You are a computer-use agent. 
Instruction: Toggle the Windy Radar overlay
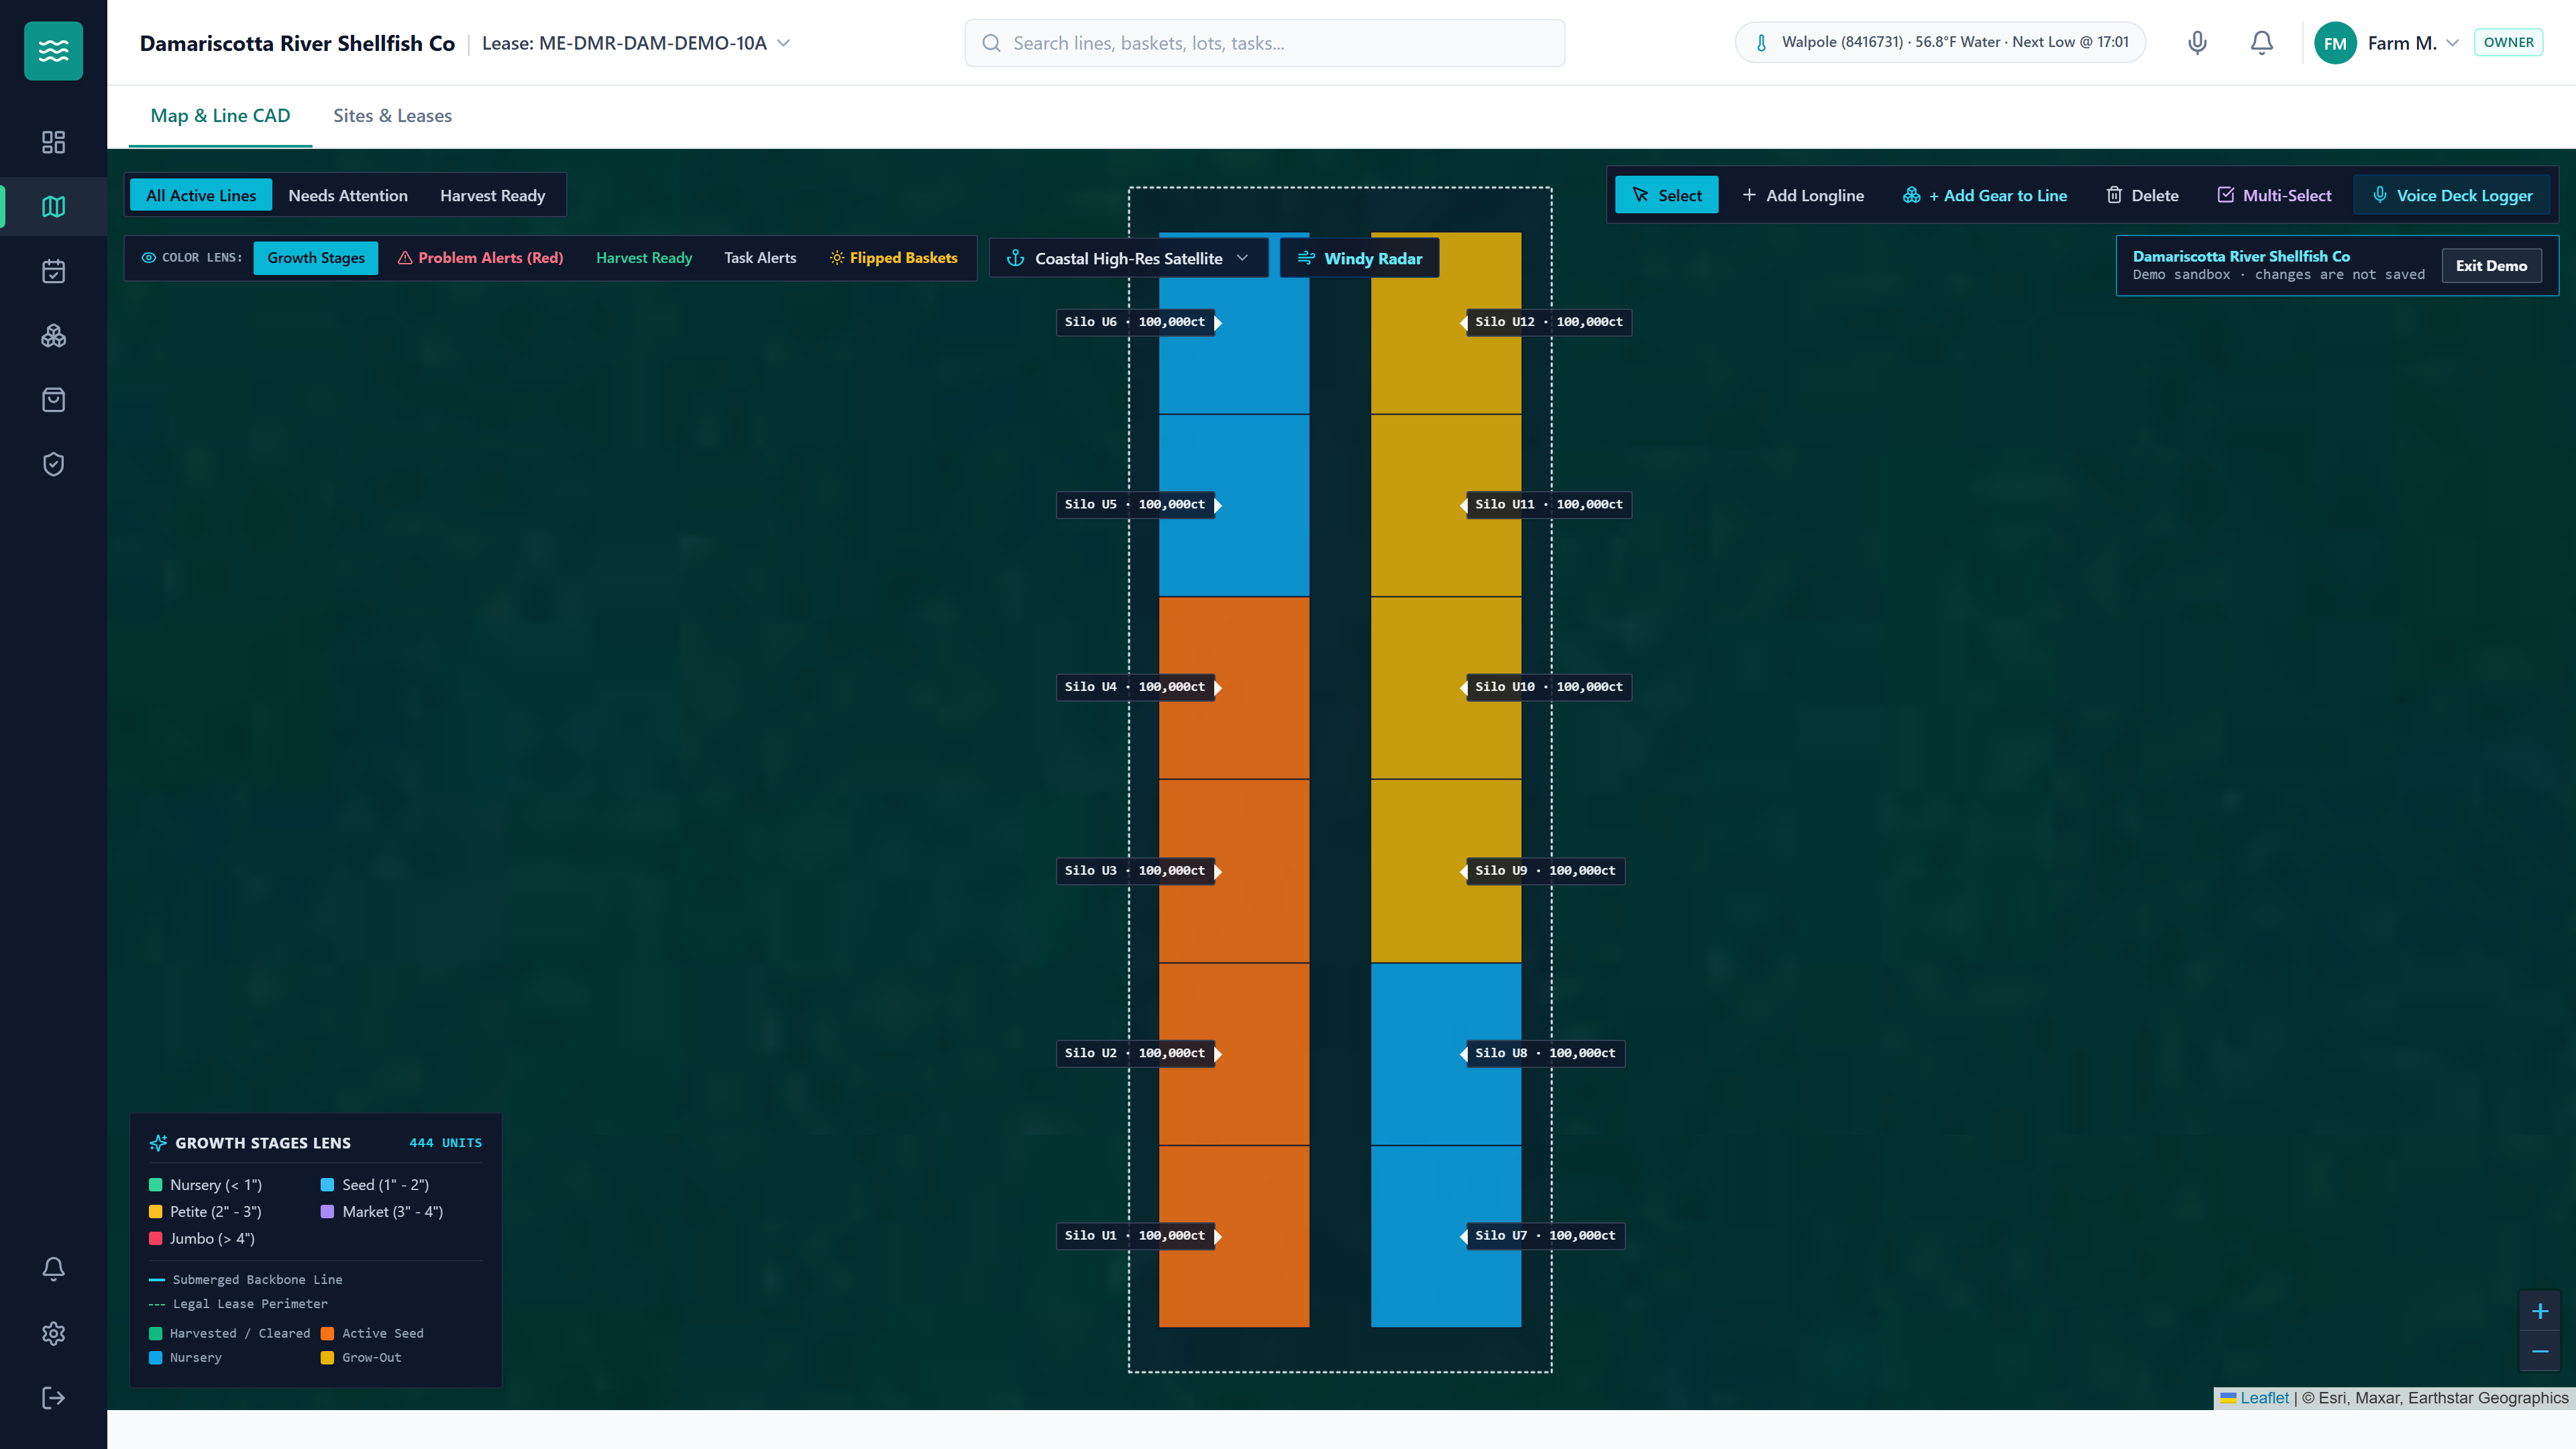tap(1359, 258)
